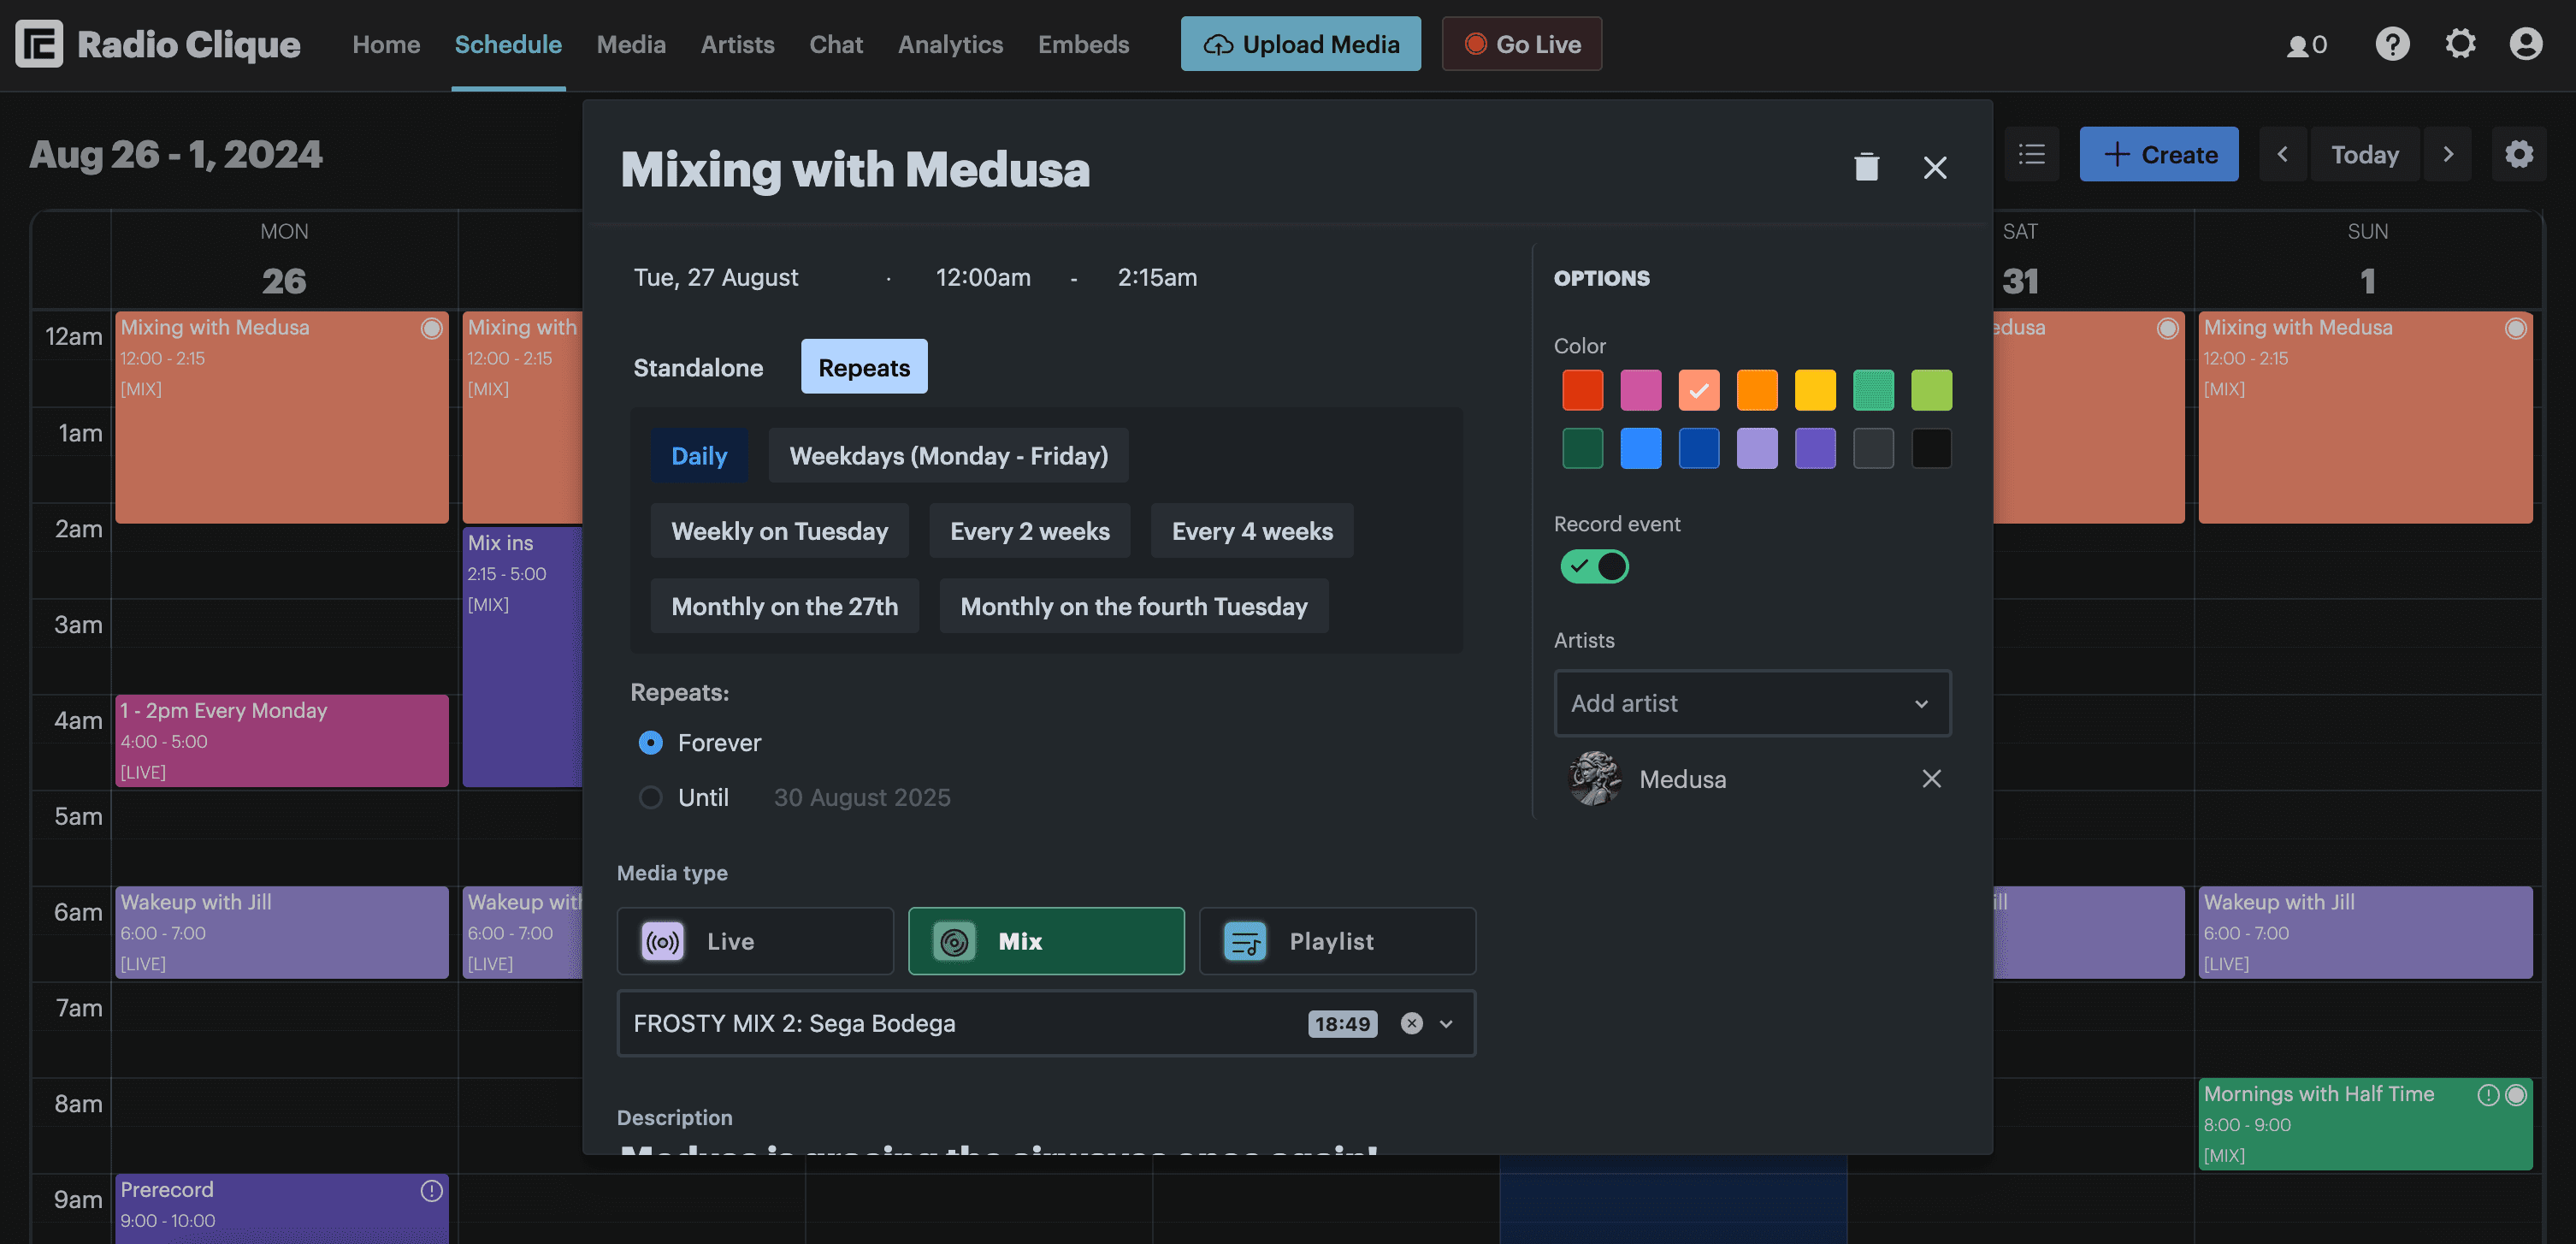Go to the next week with the forward arrow

click(2448, 153)
